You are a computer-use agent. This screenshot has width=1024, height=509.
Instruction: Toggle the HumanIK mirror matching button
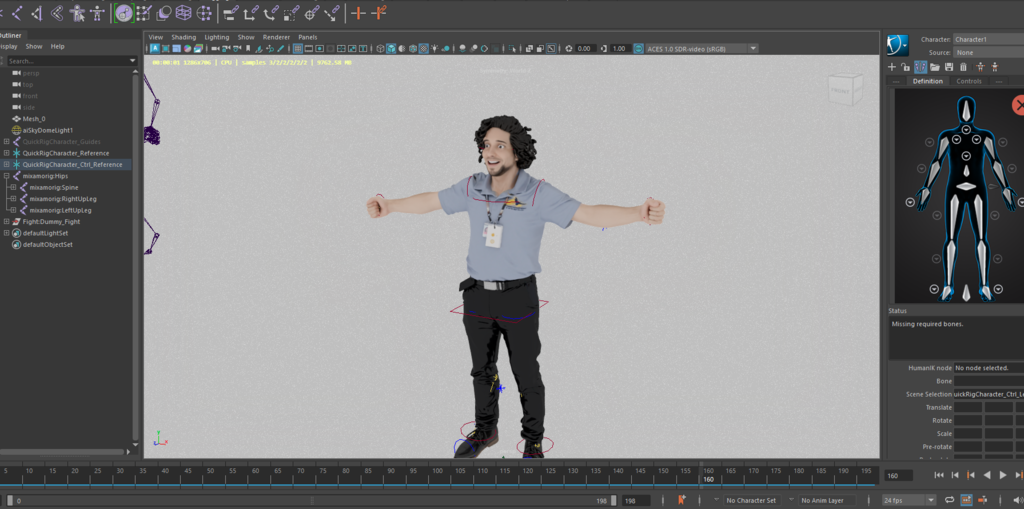click(920, 67)
